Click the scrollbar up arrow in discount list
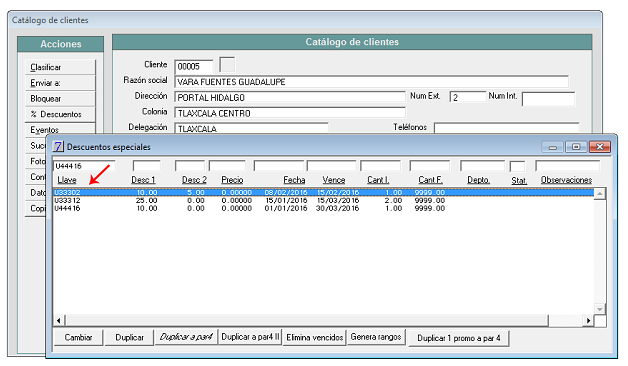The width and height of the screenshot is (628, 366). pyautogui.click(x=600, y=194)
